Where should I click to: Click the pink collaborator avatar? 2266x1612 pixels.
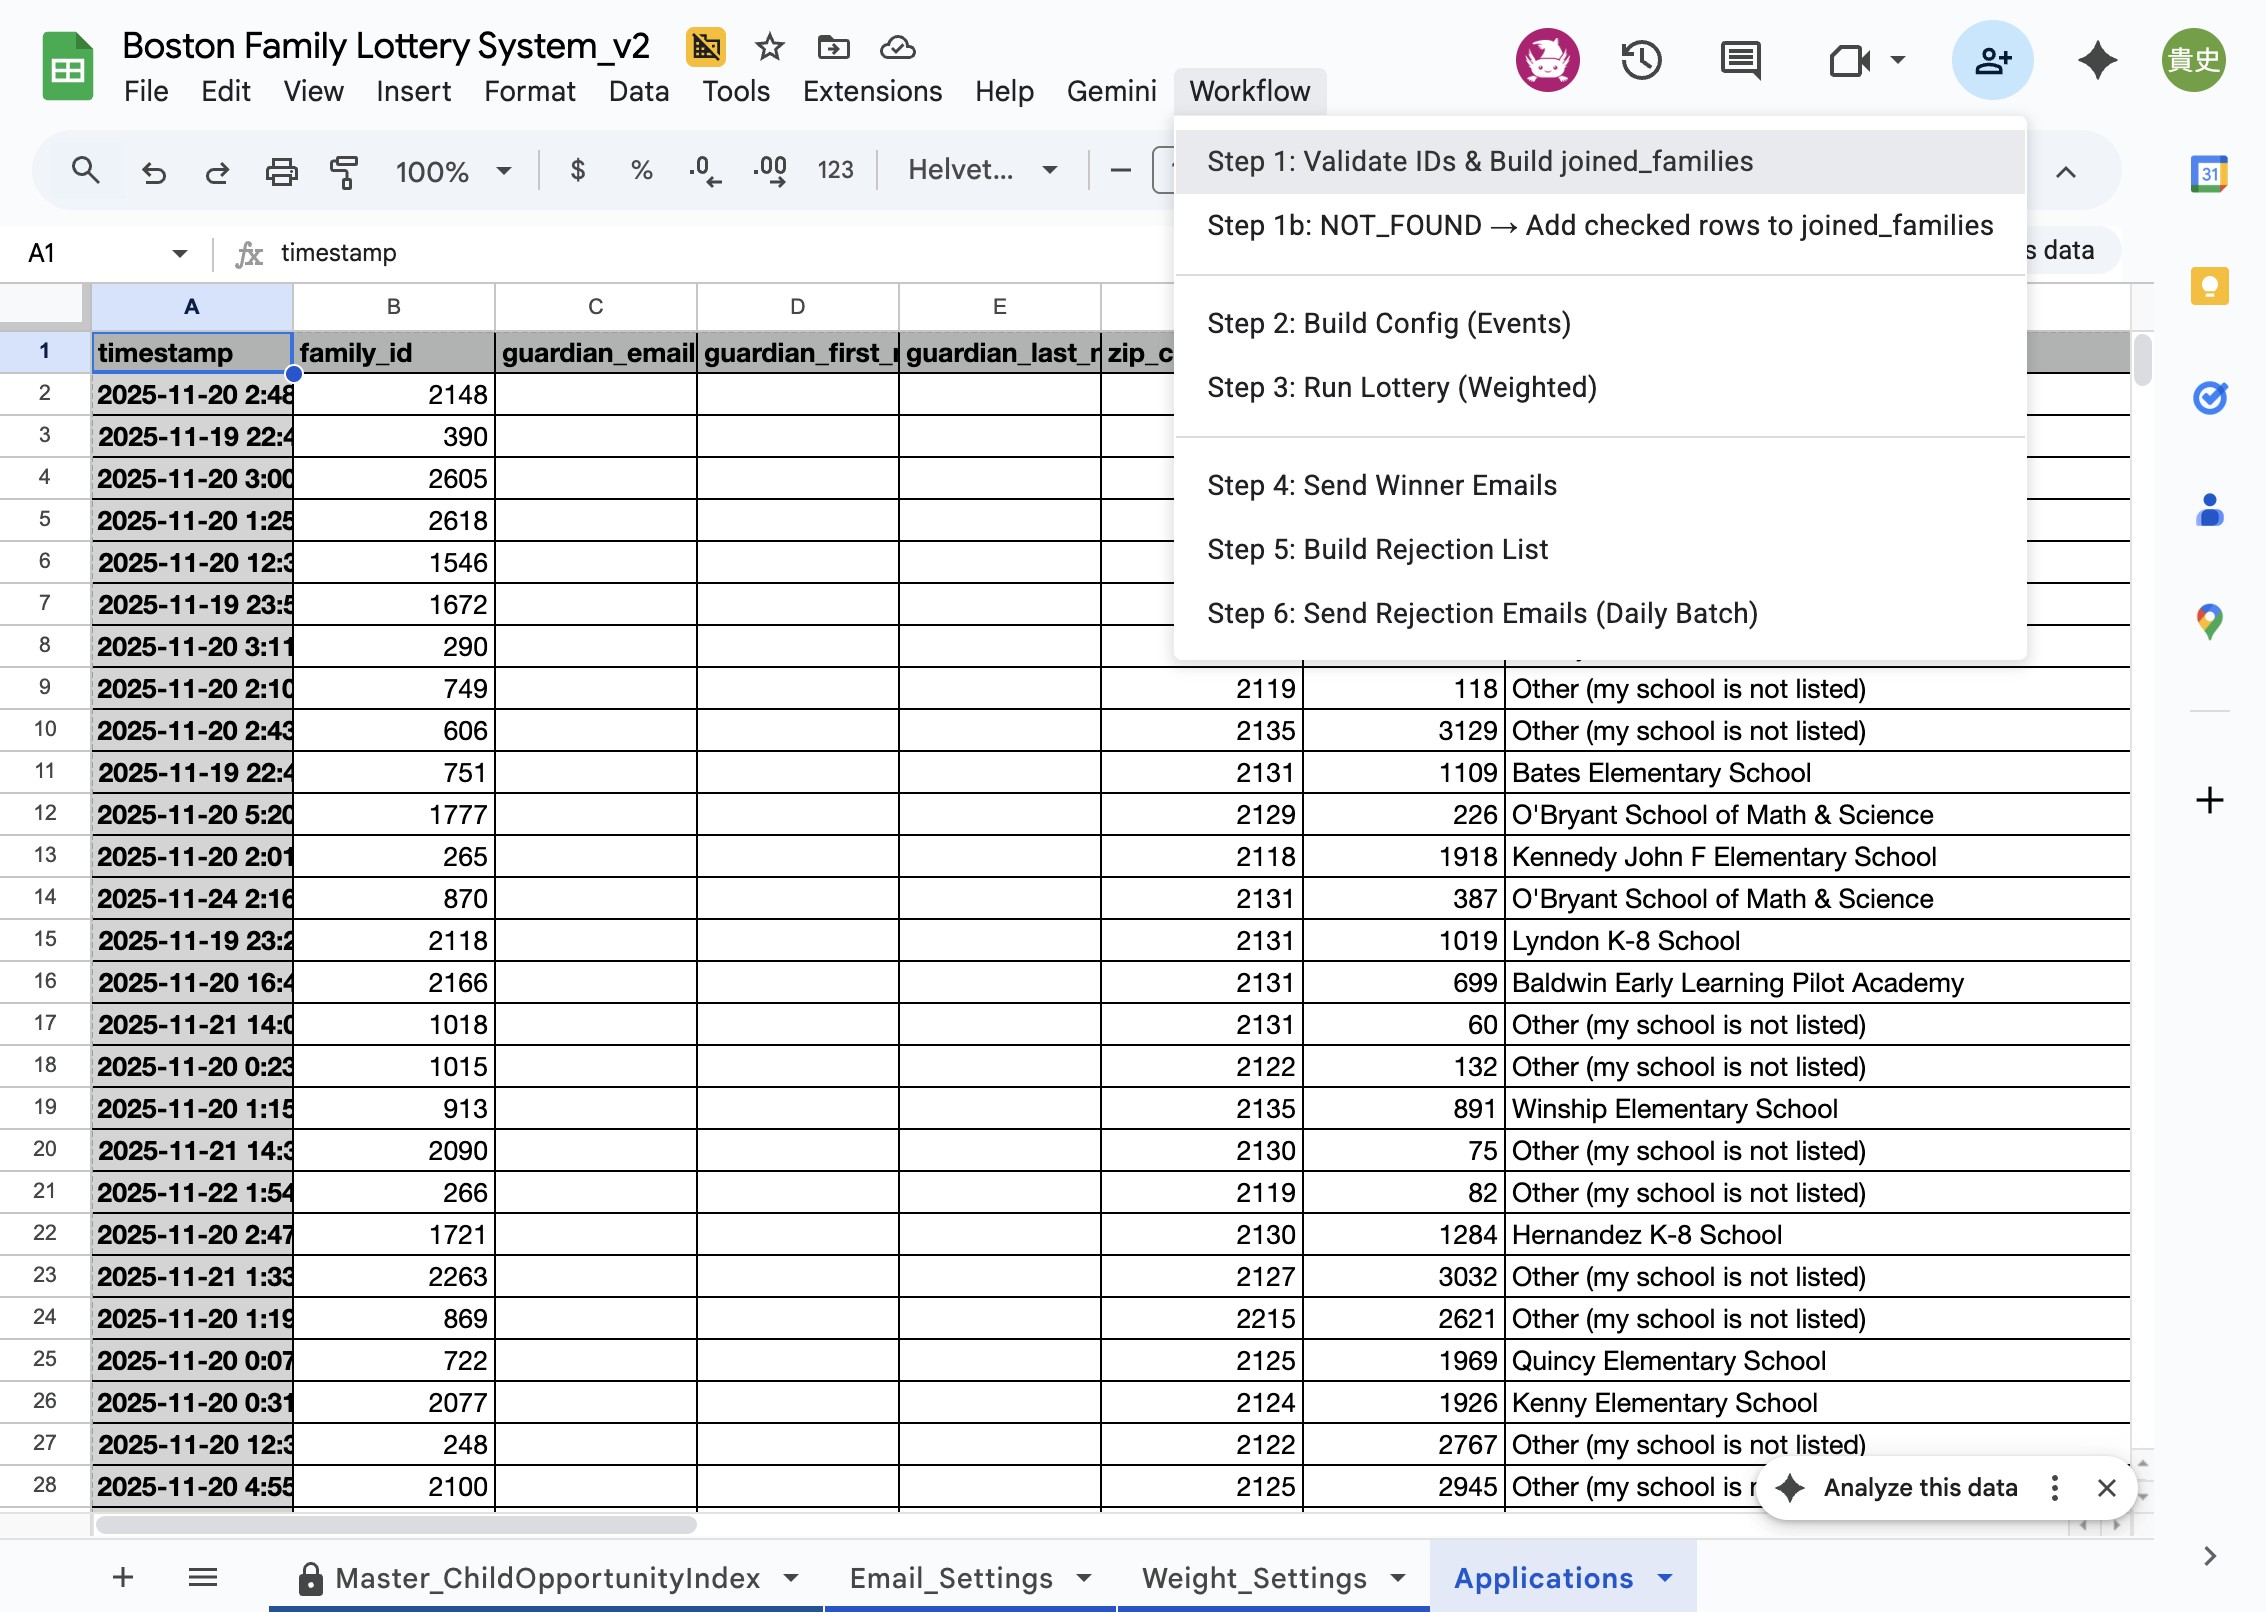(x=1547, y=60)
